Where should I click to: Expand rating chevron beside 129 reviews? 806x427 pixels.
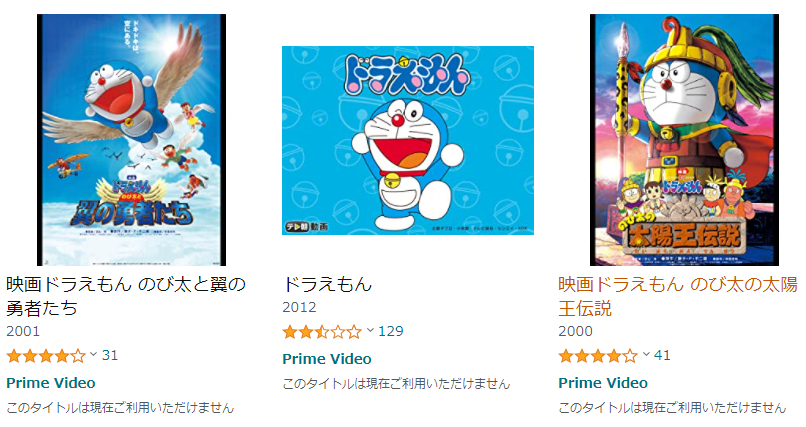[370, 330]
